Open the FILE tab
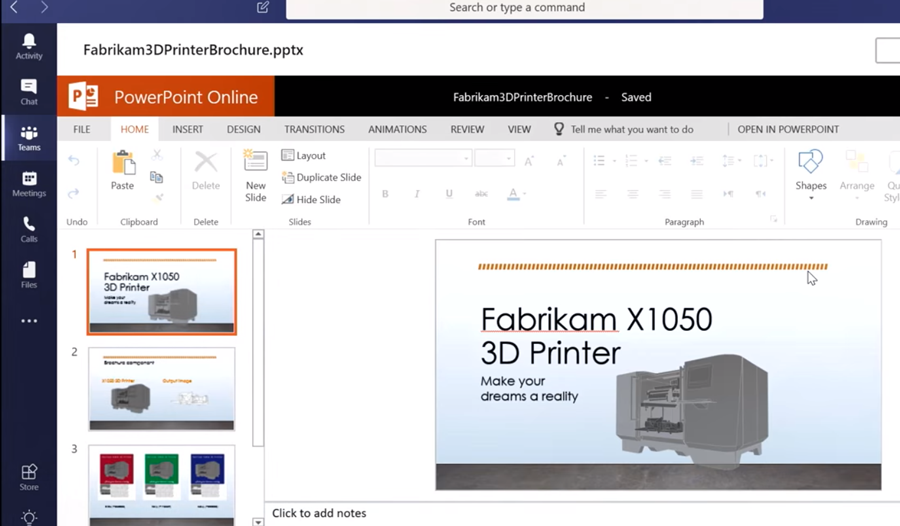Viewport: 900px width, 526px height. click(82, 129)
